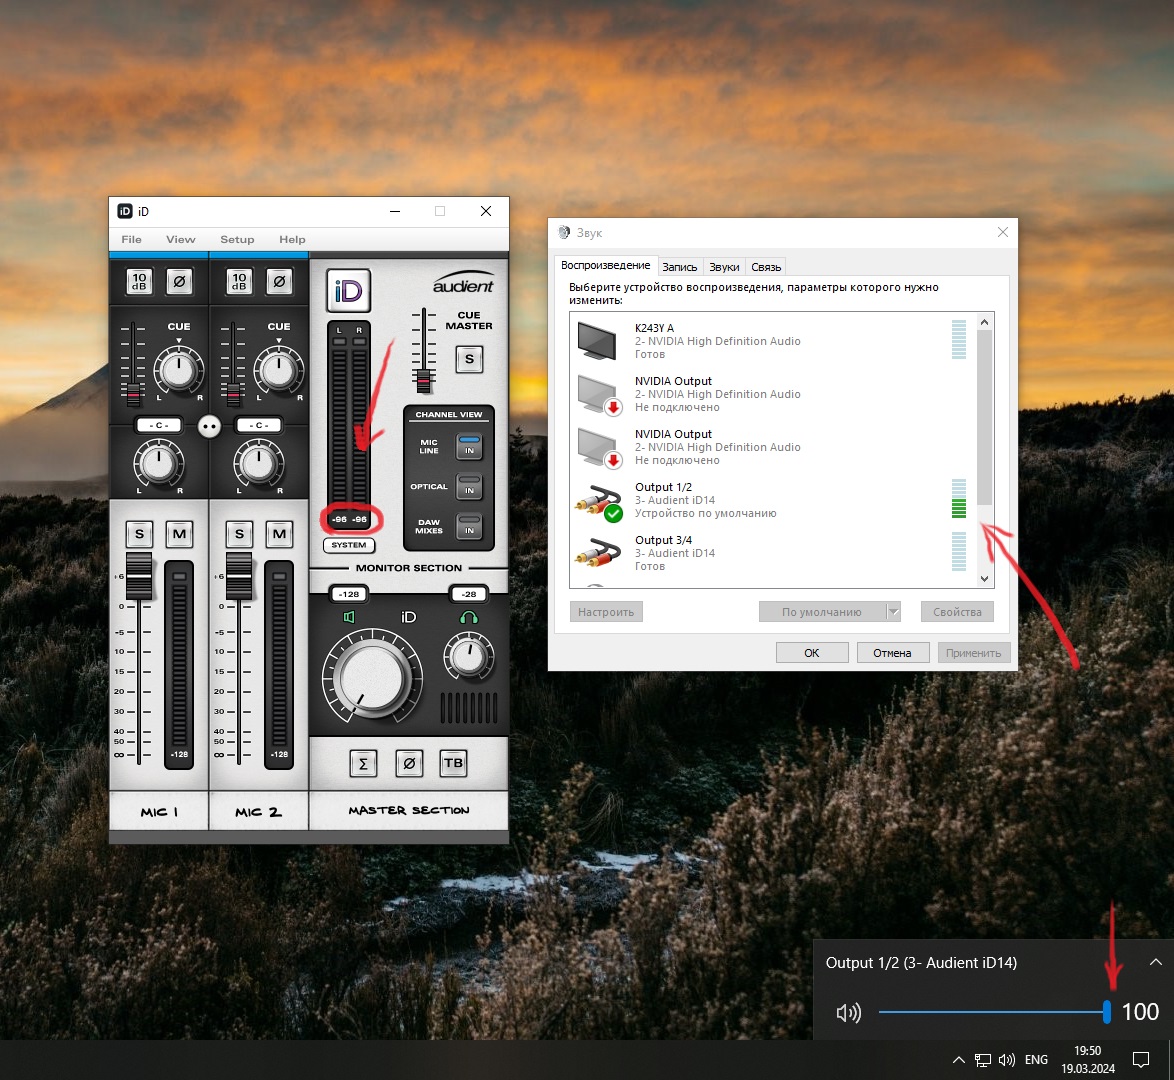Click Mic 2 cue level knob
The width and height of the screenshot is (1174, 1080).
(279, 370)
